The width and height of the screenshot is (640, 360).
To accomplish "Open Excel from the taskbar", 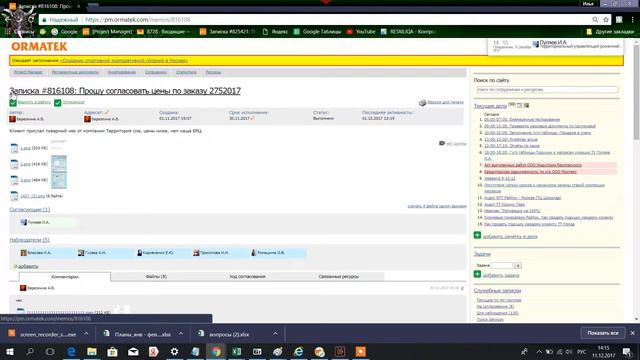I will click(236, 352).
